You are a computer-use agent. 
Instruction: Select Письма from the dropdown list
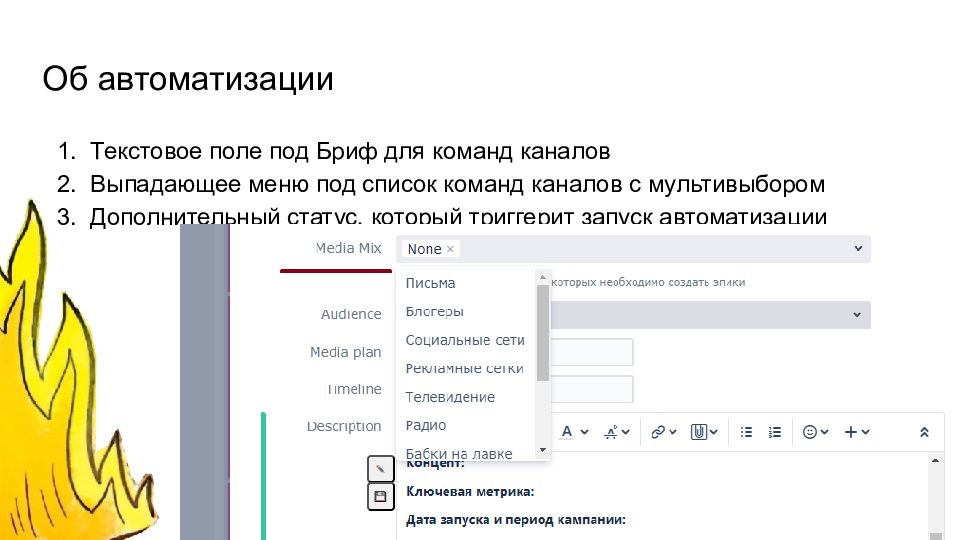coord(430,283)
